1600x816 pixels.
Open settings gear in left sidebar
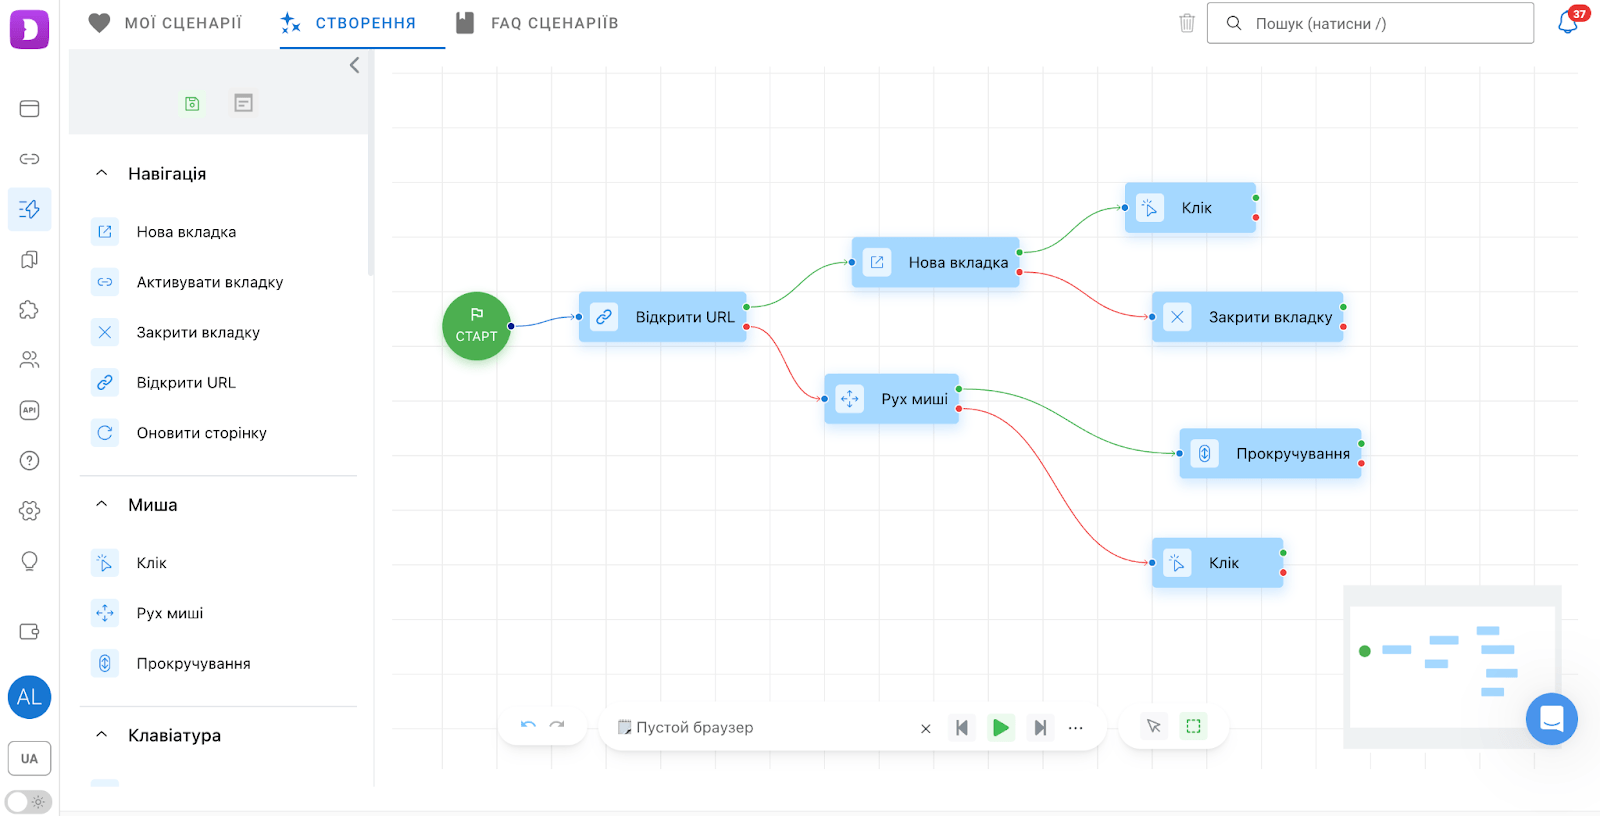pyautogui.click(x=29, y=511)
